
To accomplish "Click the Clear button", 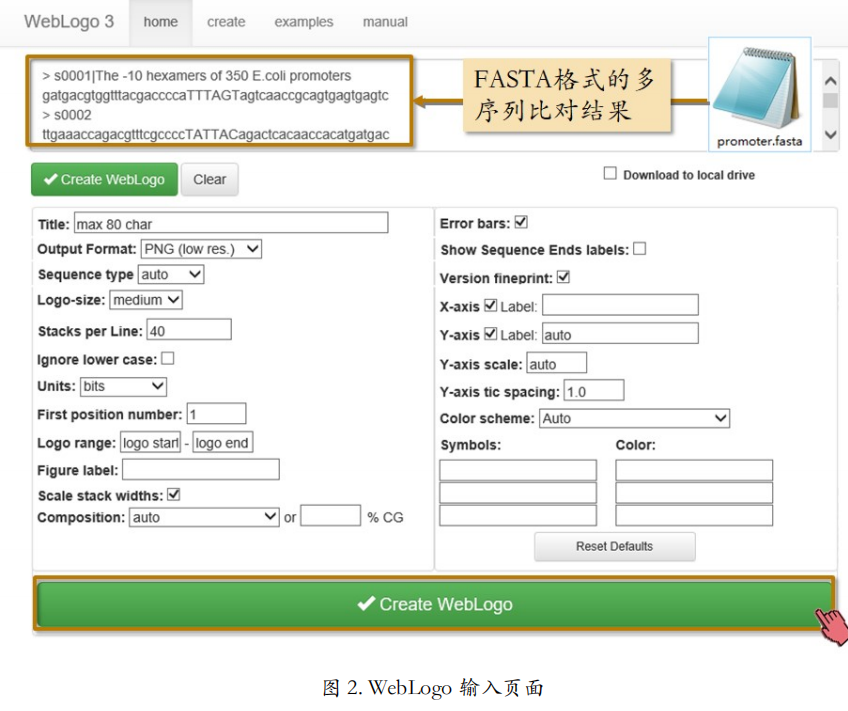I will coord(210,180).
